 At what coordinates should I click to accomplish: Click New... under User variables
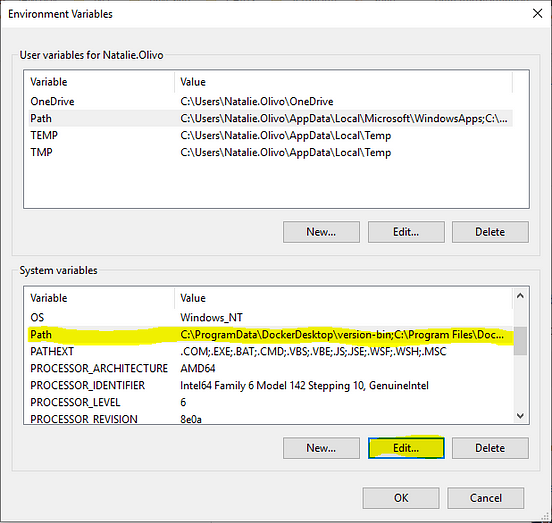point(321,232)
